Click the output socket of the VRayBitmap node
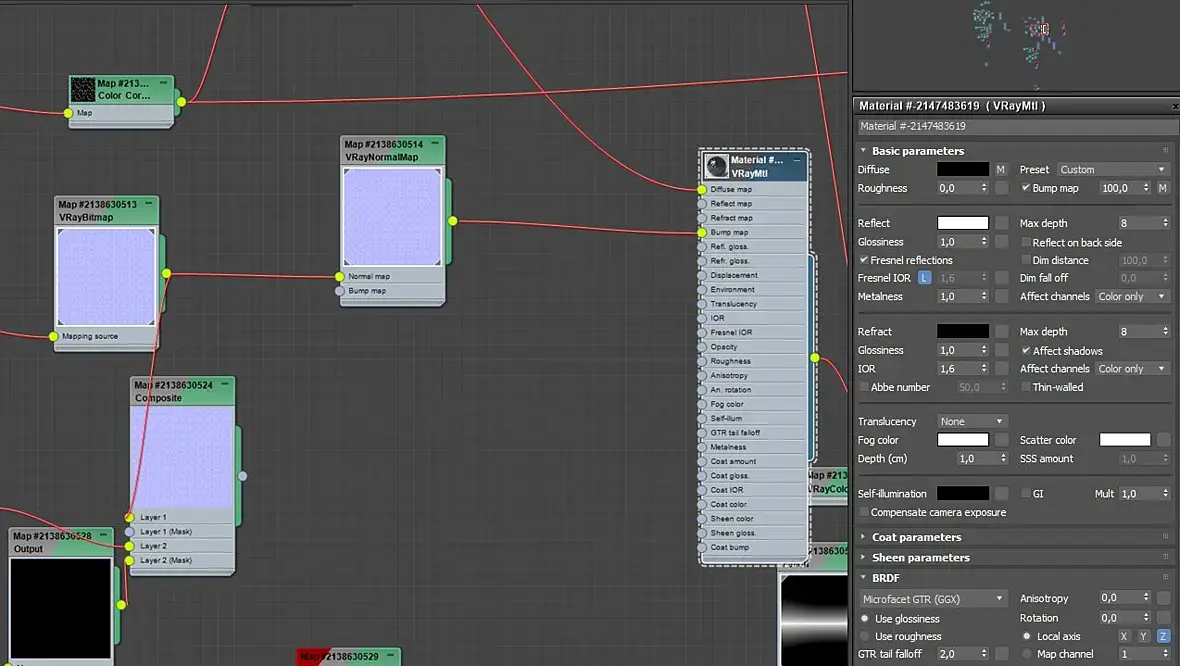 click(166, 273)
